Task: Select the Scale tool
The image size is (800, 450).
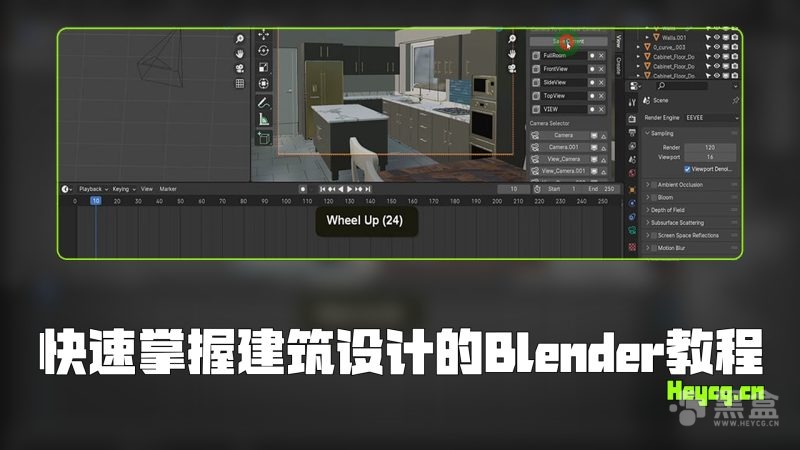Action: (x=263, y=67)
